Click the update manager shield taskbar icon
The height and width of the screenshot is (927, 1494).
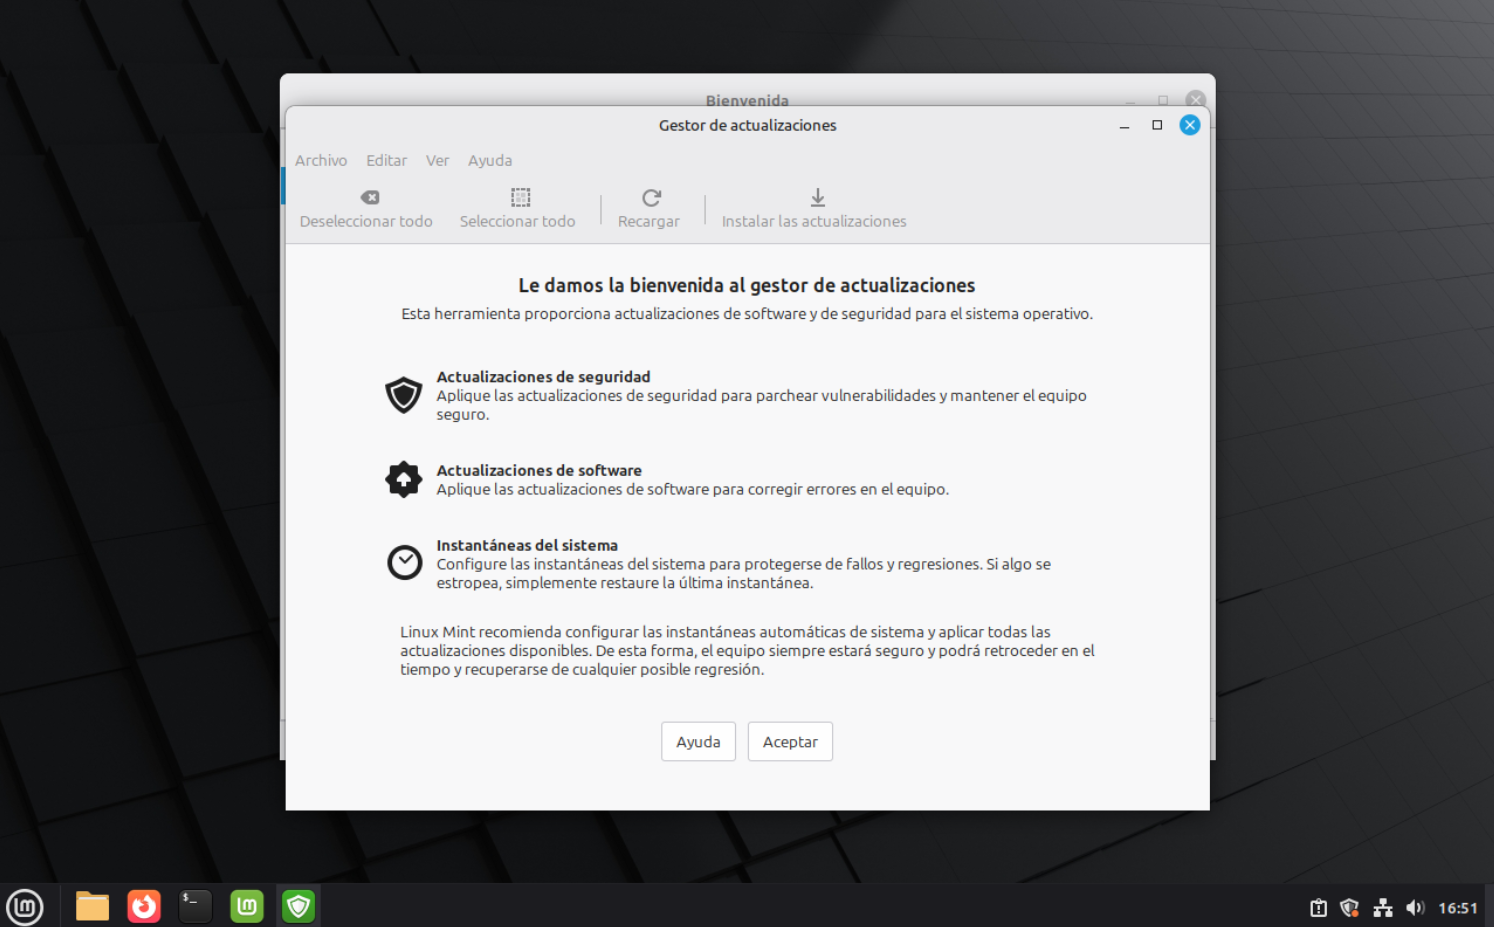pos(299,907)
